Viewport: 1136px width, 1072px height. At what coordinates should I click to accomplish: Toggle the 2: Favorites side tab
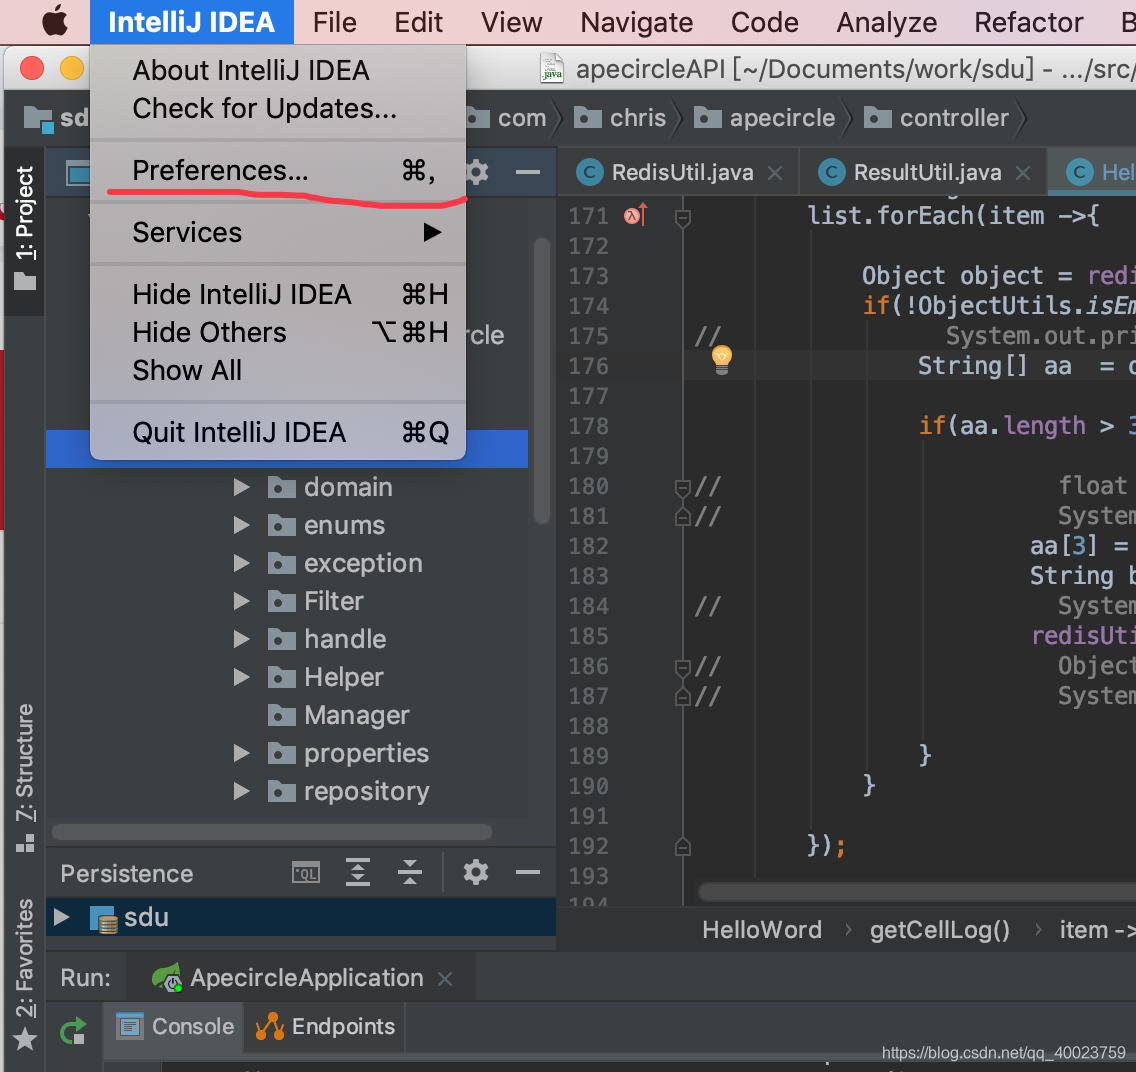25,974
